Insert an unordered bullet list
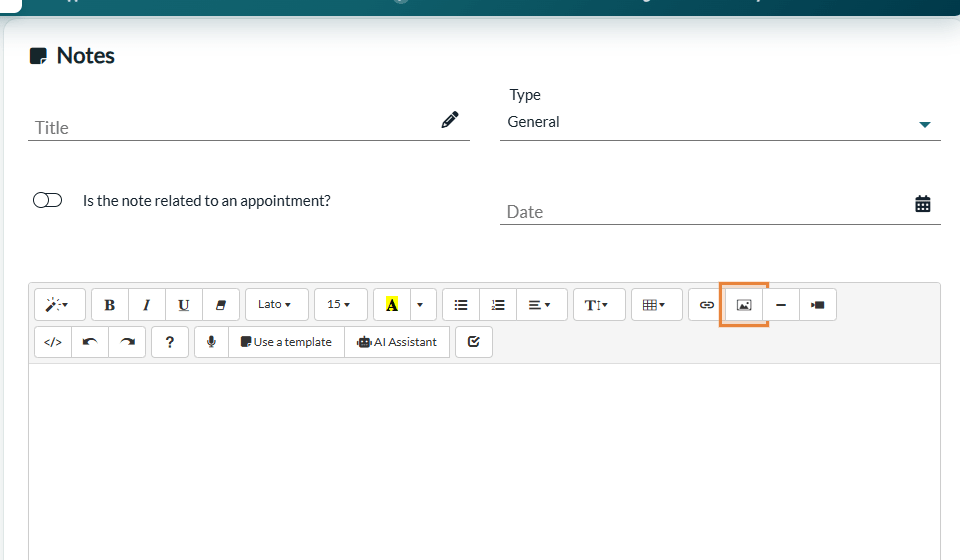Screen dimensions: 960x560 click(x=461, y=305)
